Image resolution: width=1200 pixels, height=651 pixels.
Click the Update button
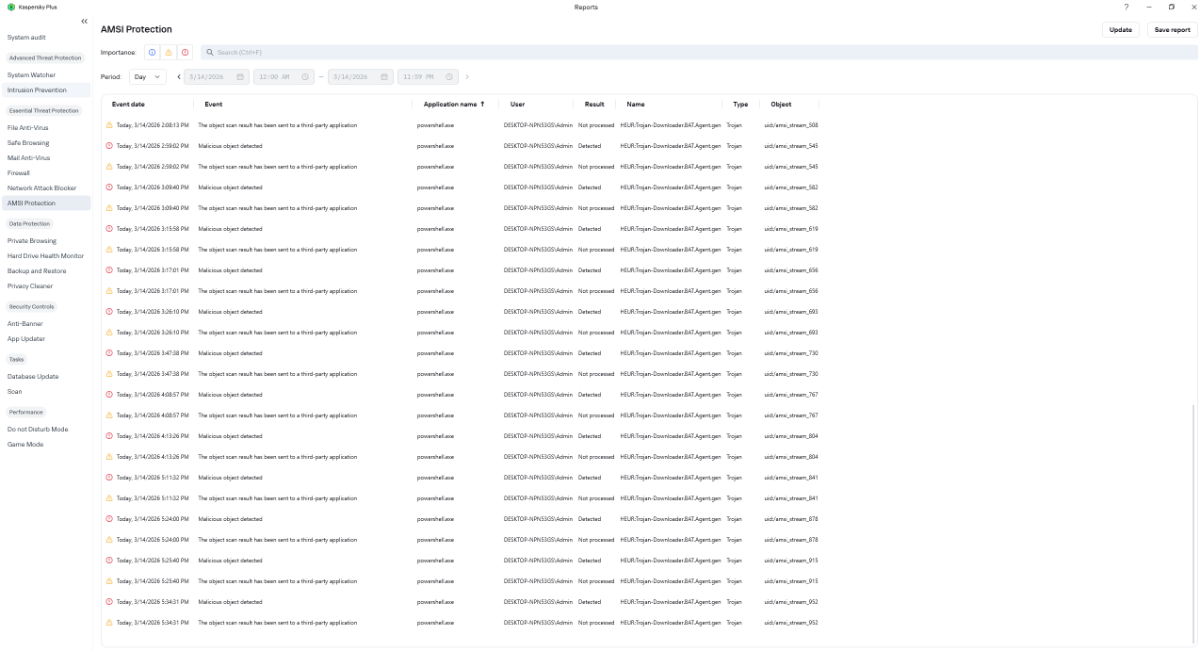[1121, 30]
